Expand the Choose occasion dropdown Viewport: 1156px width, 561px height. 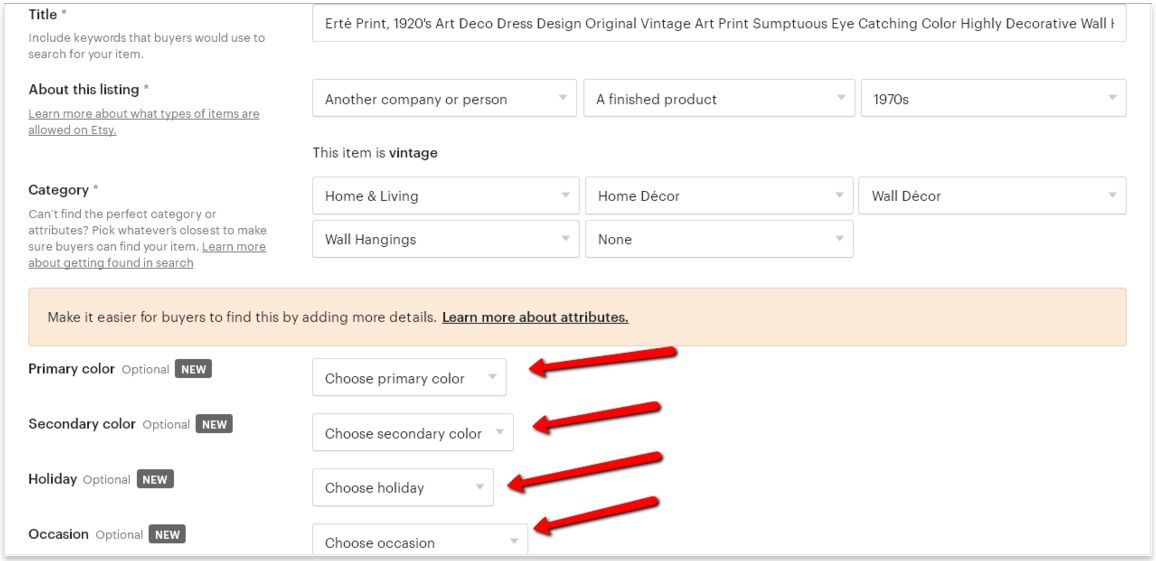pos(420,540)
